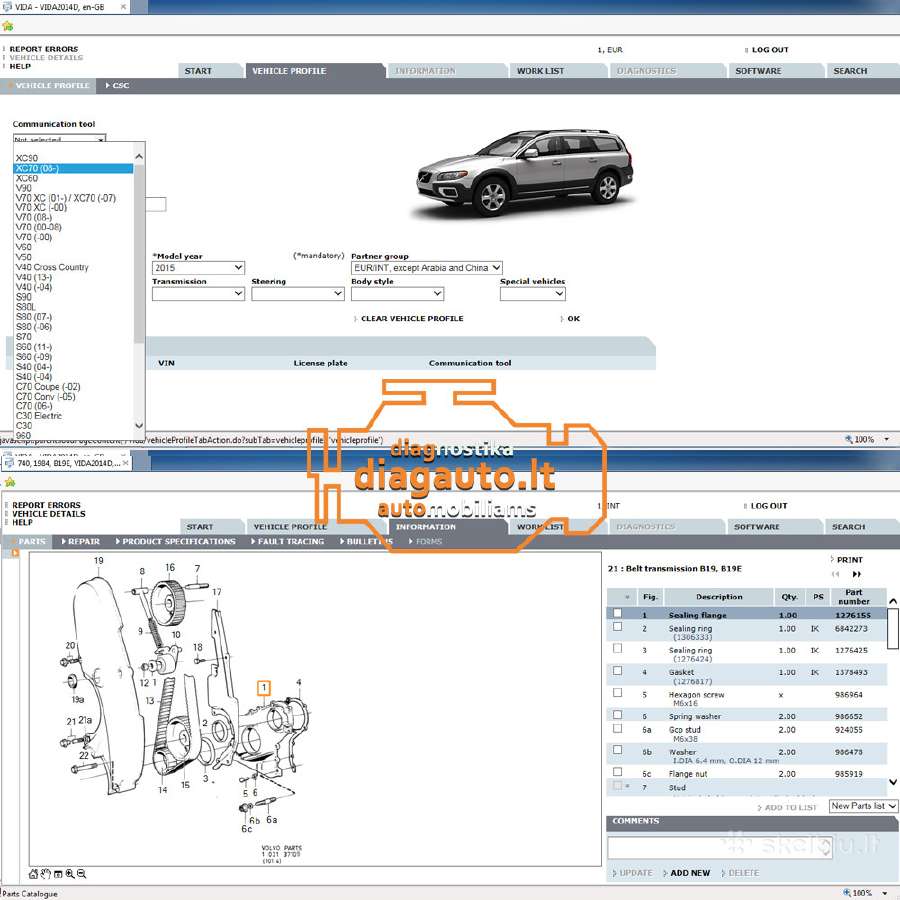Open the New Parts list dropdown
900x900 pixels.
point(863,806)
